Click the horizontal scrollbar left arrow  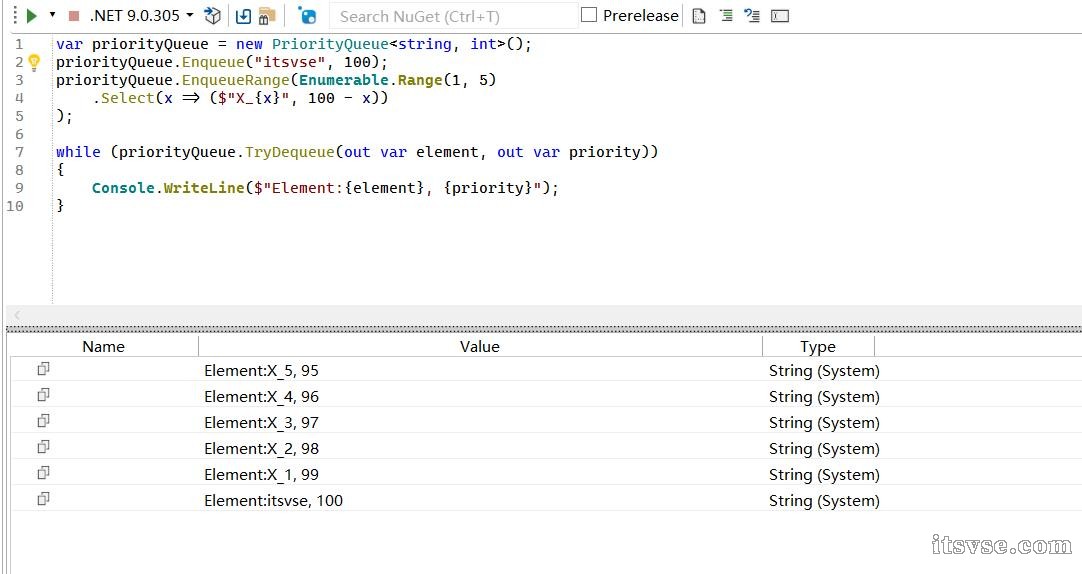tap(16, 315)
